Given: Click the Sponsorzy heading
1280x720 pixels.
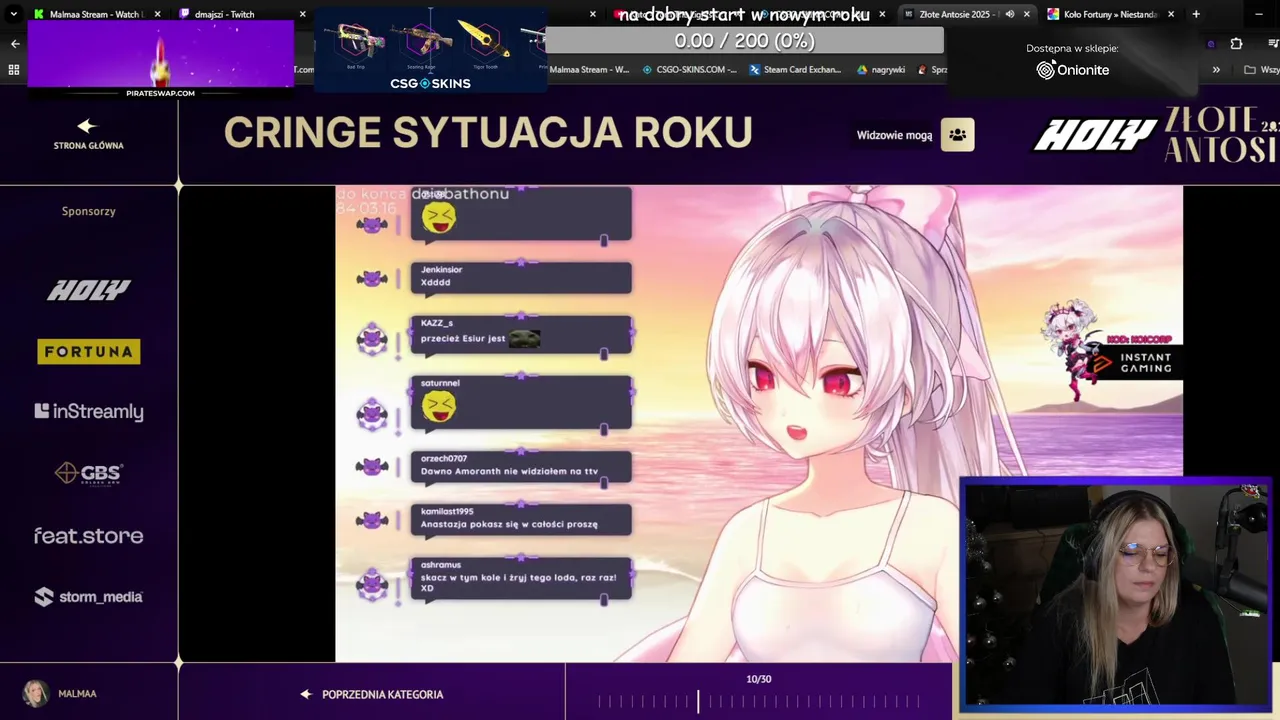Looking at the screenshot, I should tap(89, 211).
